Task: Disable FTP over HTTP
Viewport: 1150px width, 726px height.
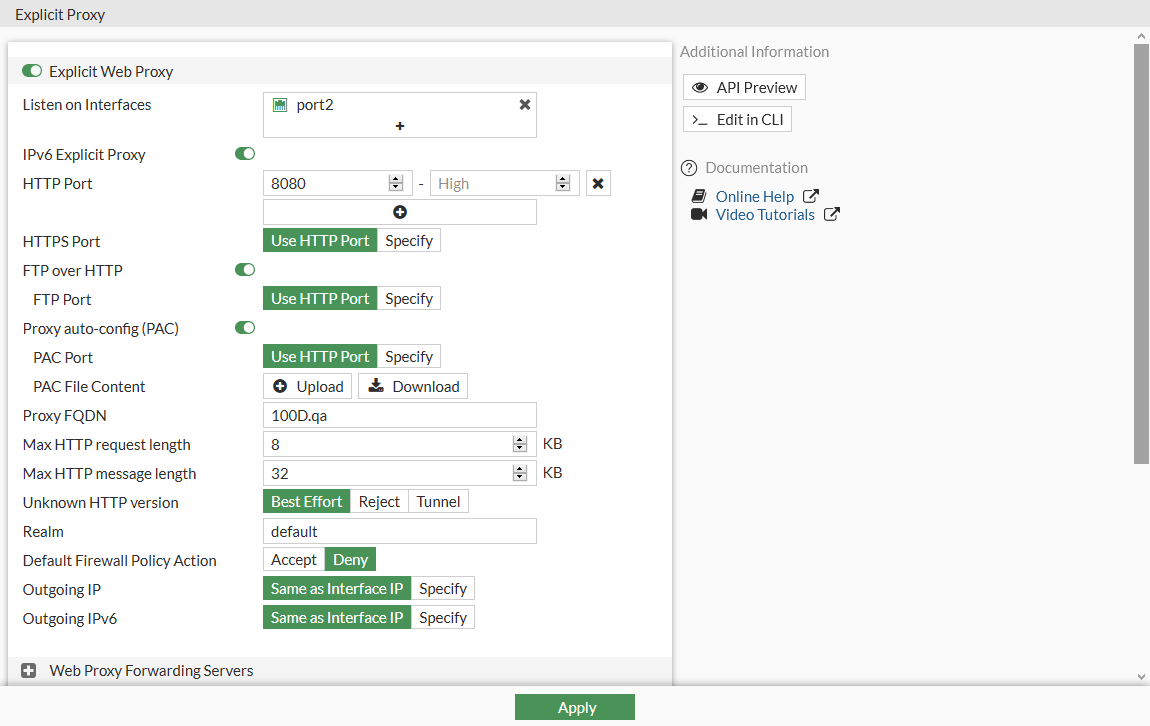Action: [x=245, y=269]
